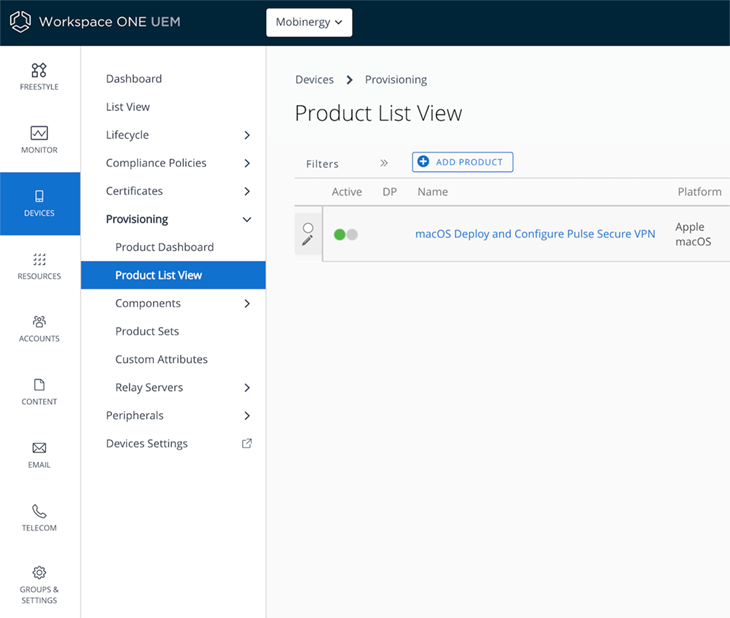This screenshot has width=730, height=618.
Task: Click the pencil edit icon for the product
Action: click(308, 241)
